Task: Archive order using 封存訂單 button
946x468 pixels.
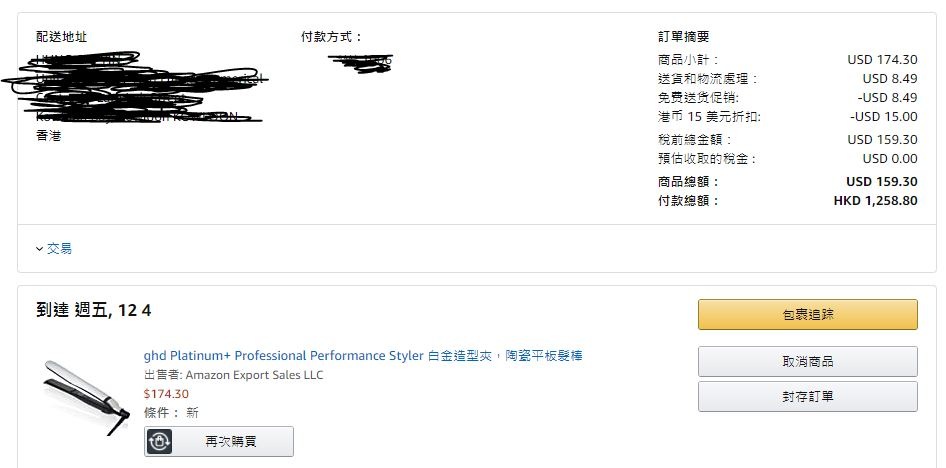Action: 807,396
